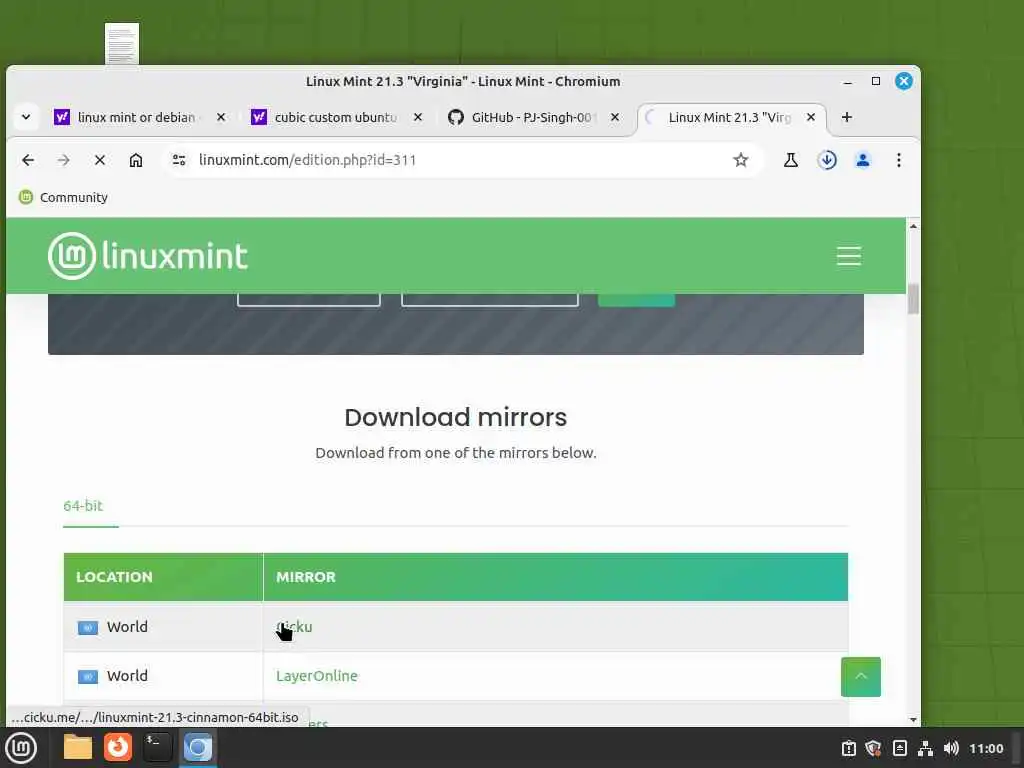Click the scrollbar up arrow
Image resolution: width=1024 pixels, height=768 pixels.
[913, 226]
